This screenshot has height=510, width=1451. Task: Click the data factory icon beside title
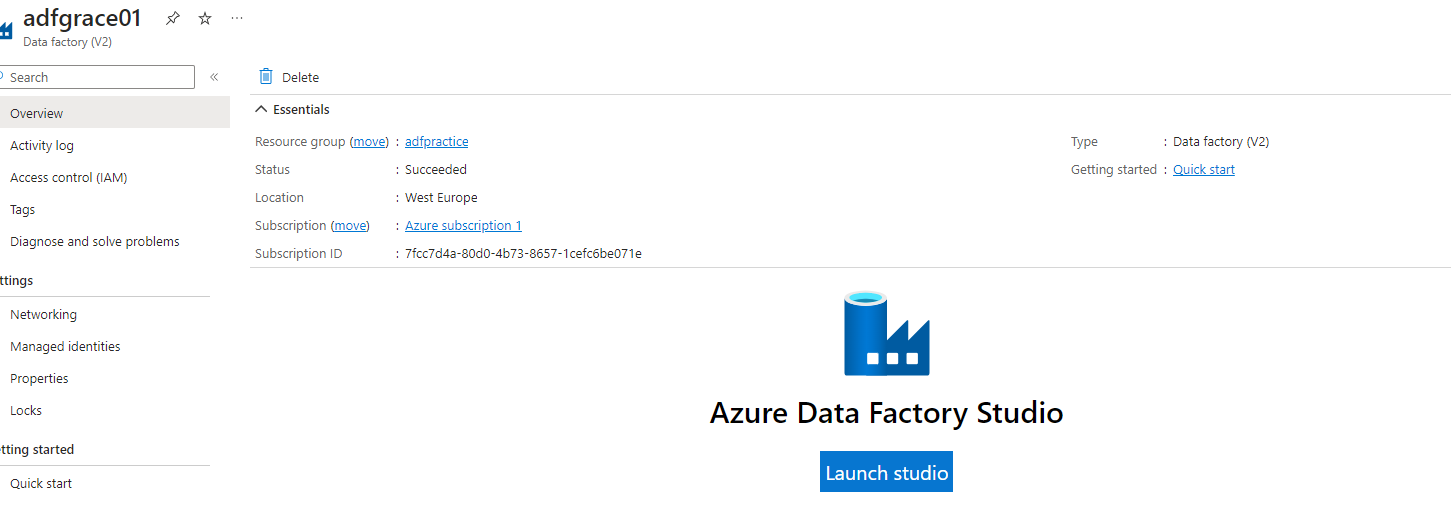(6, 27)
